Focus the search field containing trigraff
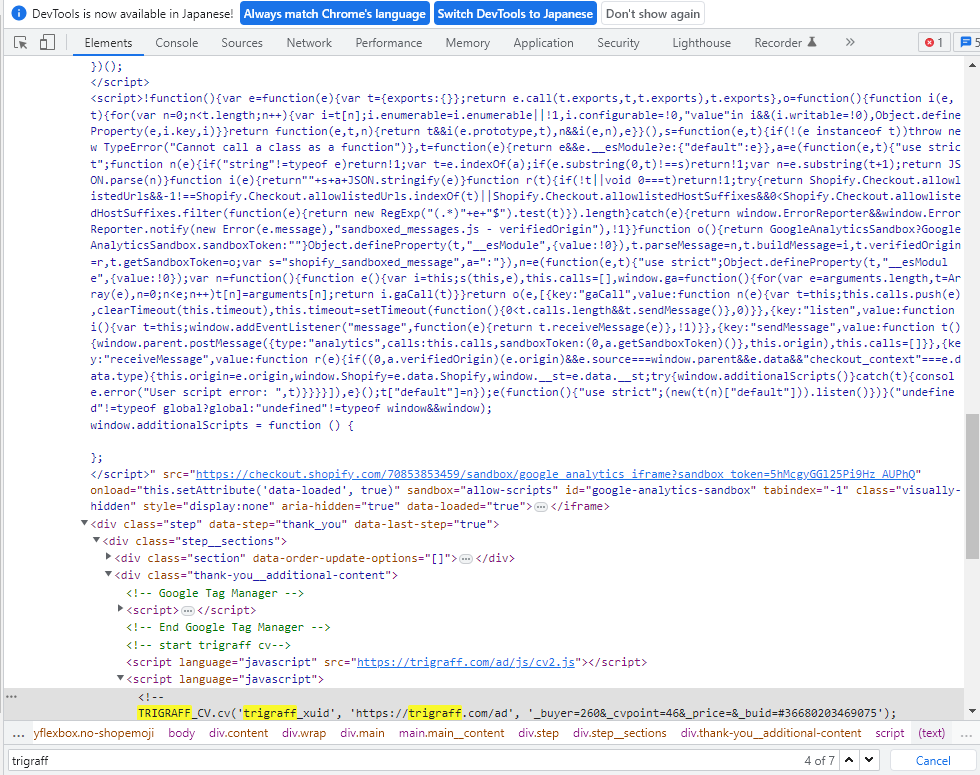 400,760
